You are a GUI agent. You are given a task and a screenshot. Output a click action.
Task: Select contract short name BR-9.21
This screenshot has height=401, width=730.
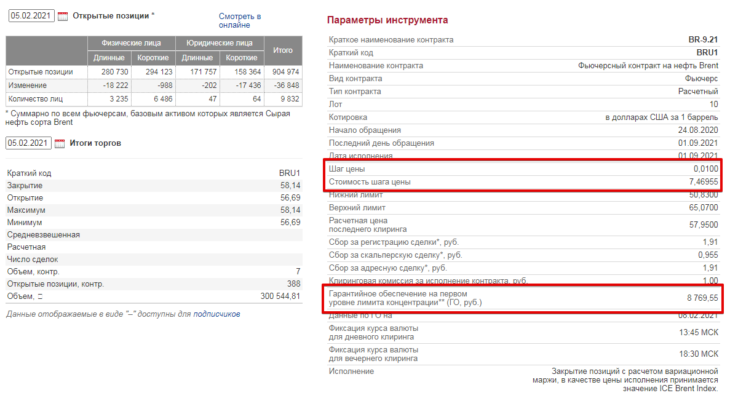[x=703, y=40]
